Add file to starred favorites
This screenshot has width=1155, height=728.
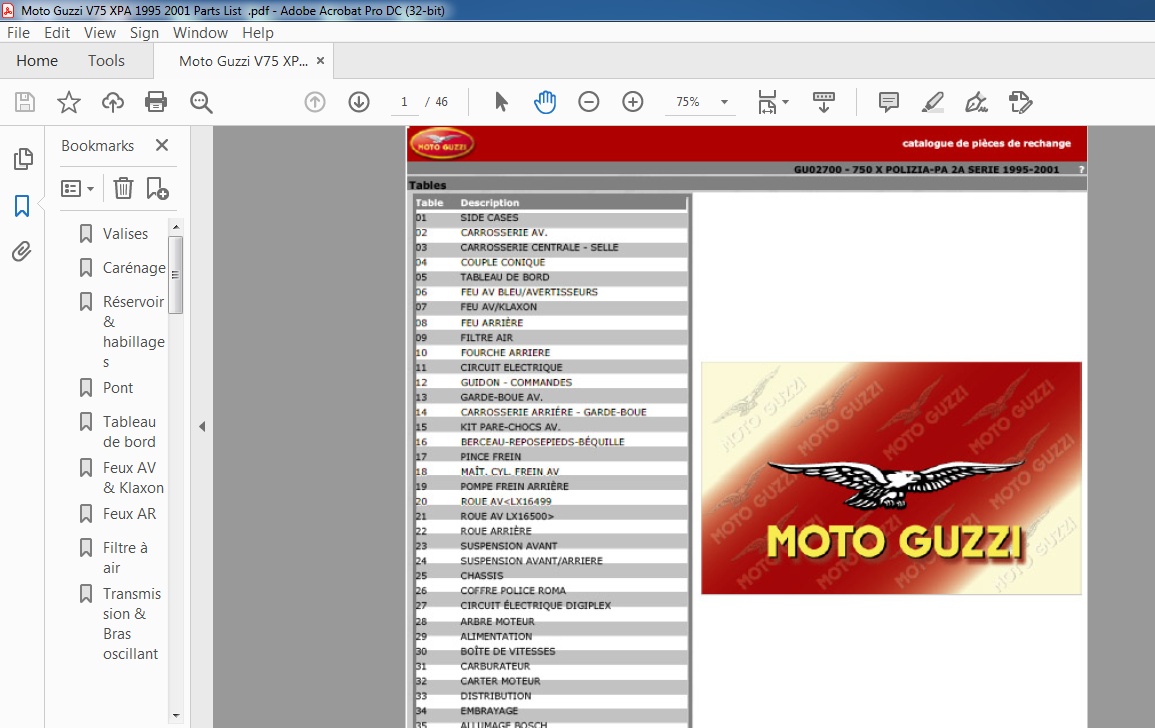coord(69,102)
